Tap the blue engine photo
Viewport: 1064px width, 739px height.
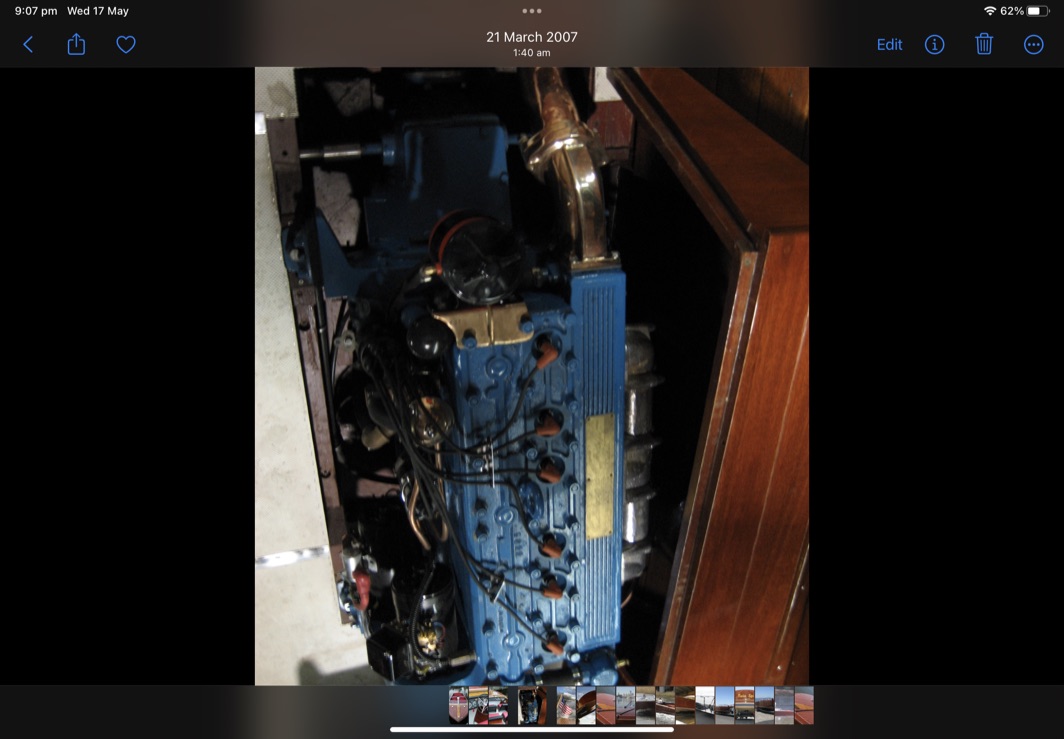[531, 376]
